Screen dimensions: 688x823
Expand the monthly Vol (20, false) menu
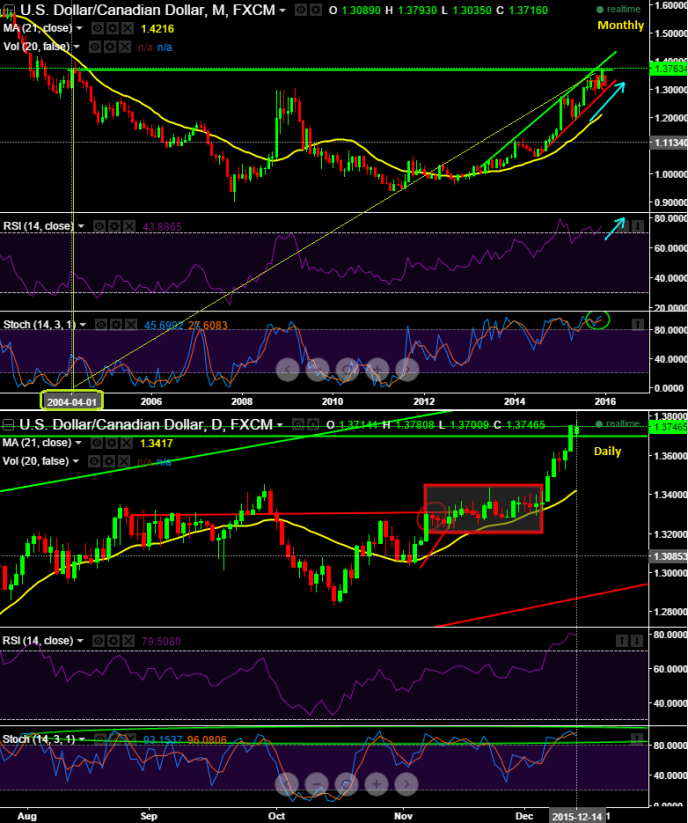click(x=77, y=47)
